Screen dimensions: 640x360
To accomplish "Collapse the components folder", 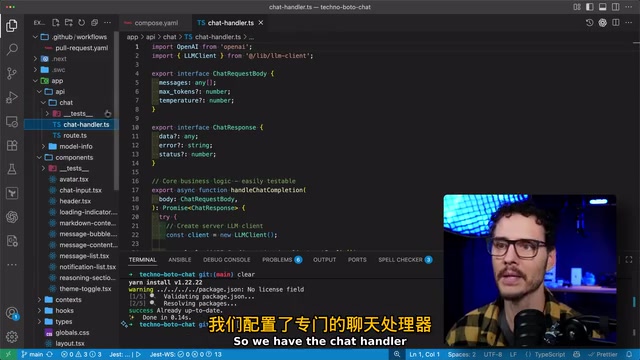I will click(x=39, y=158).
